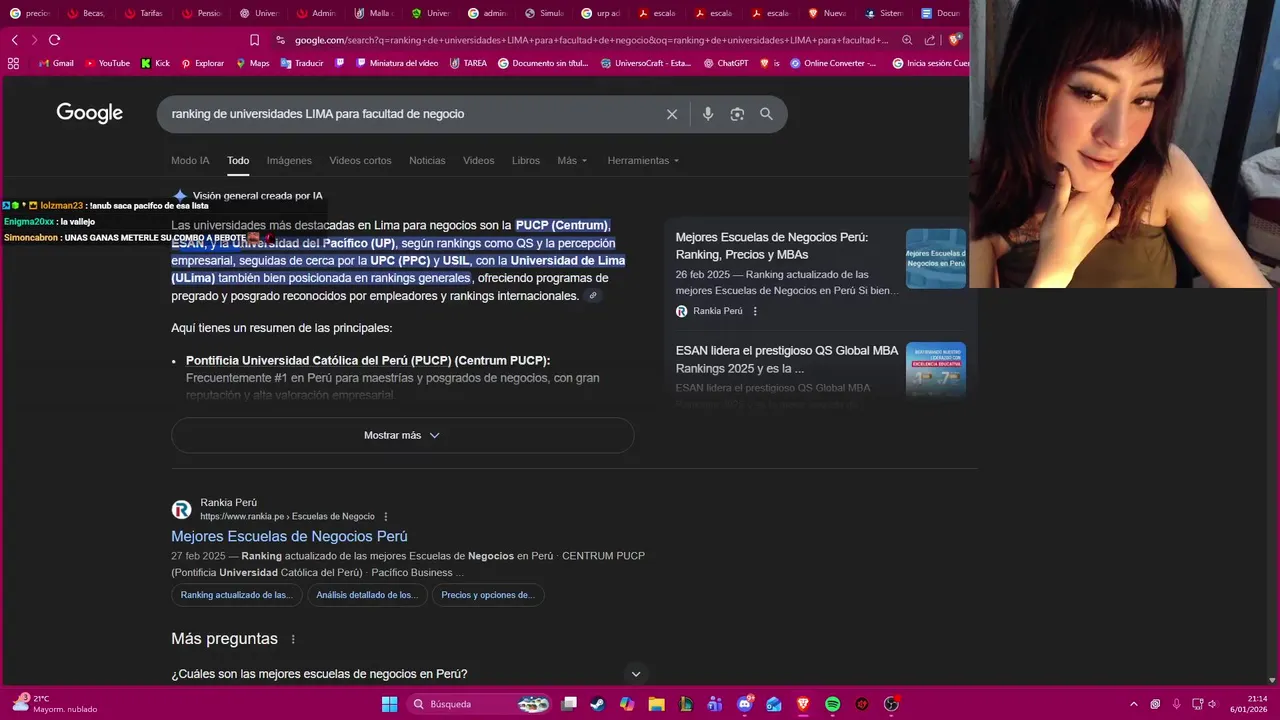The height and width of the screenshot is (720, 1280).
Task: Switch to the Libros tab
Action: (526, 160)
